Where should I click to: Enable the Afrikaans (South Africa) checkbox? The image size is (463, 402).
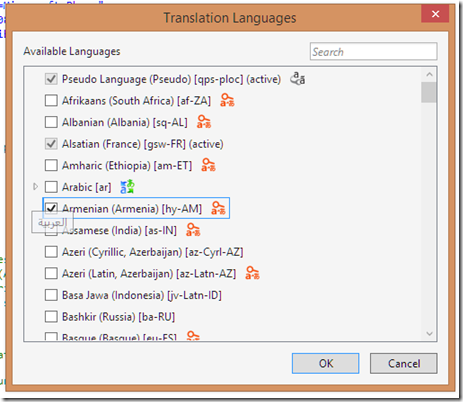coord(51,100)
